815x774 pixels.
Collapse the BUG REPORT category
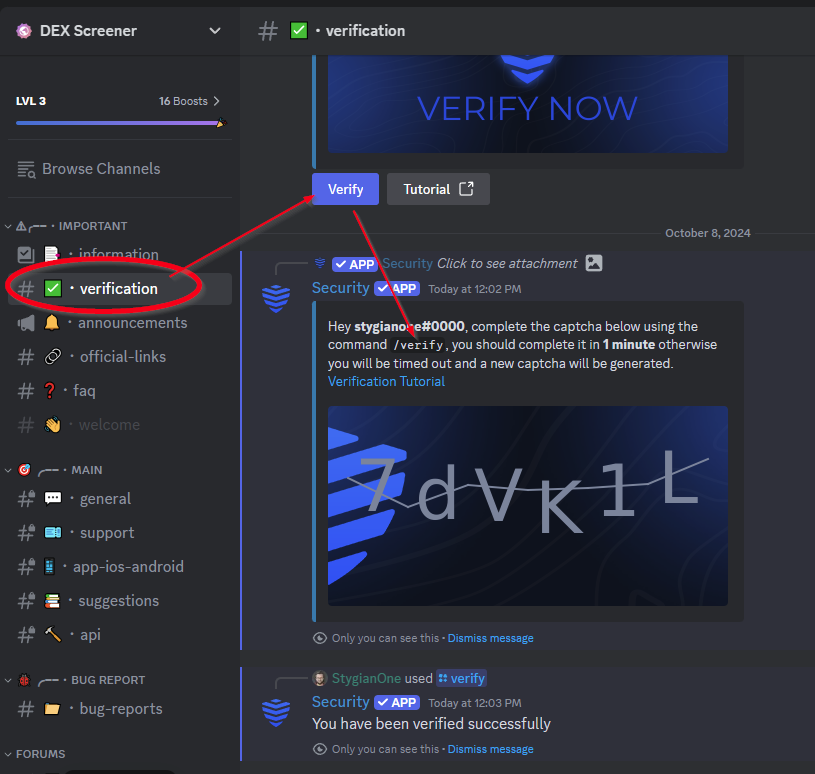75,680
